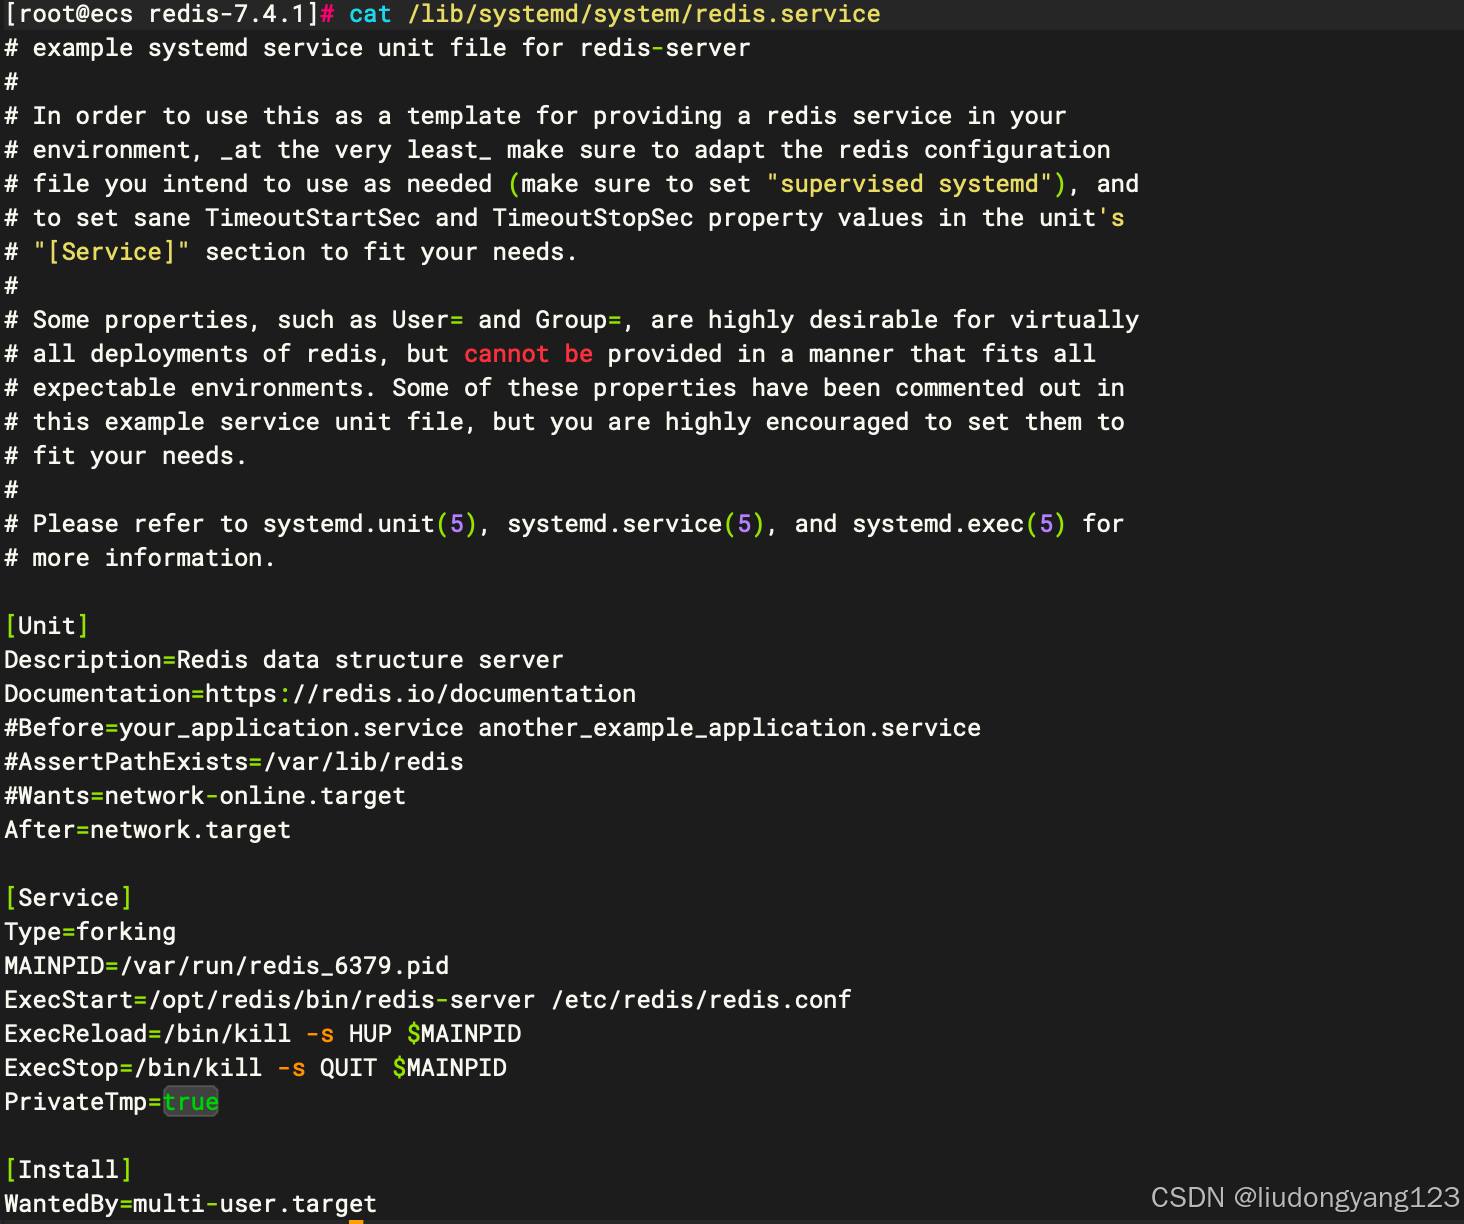
Task: Click the '#Before=your_application.service' line
Action: (493, 728)
